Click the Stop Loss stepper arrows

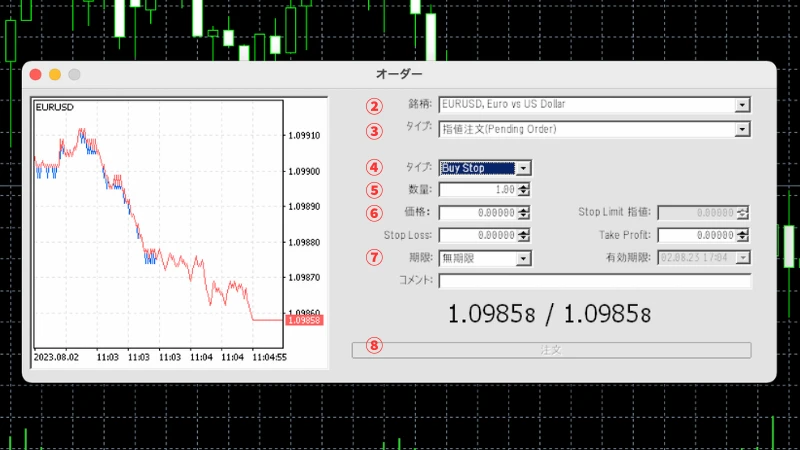click(523, 235)
